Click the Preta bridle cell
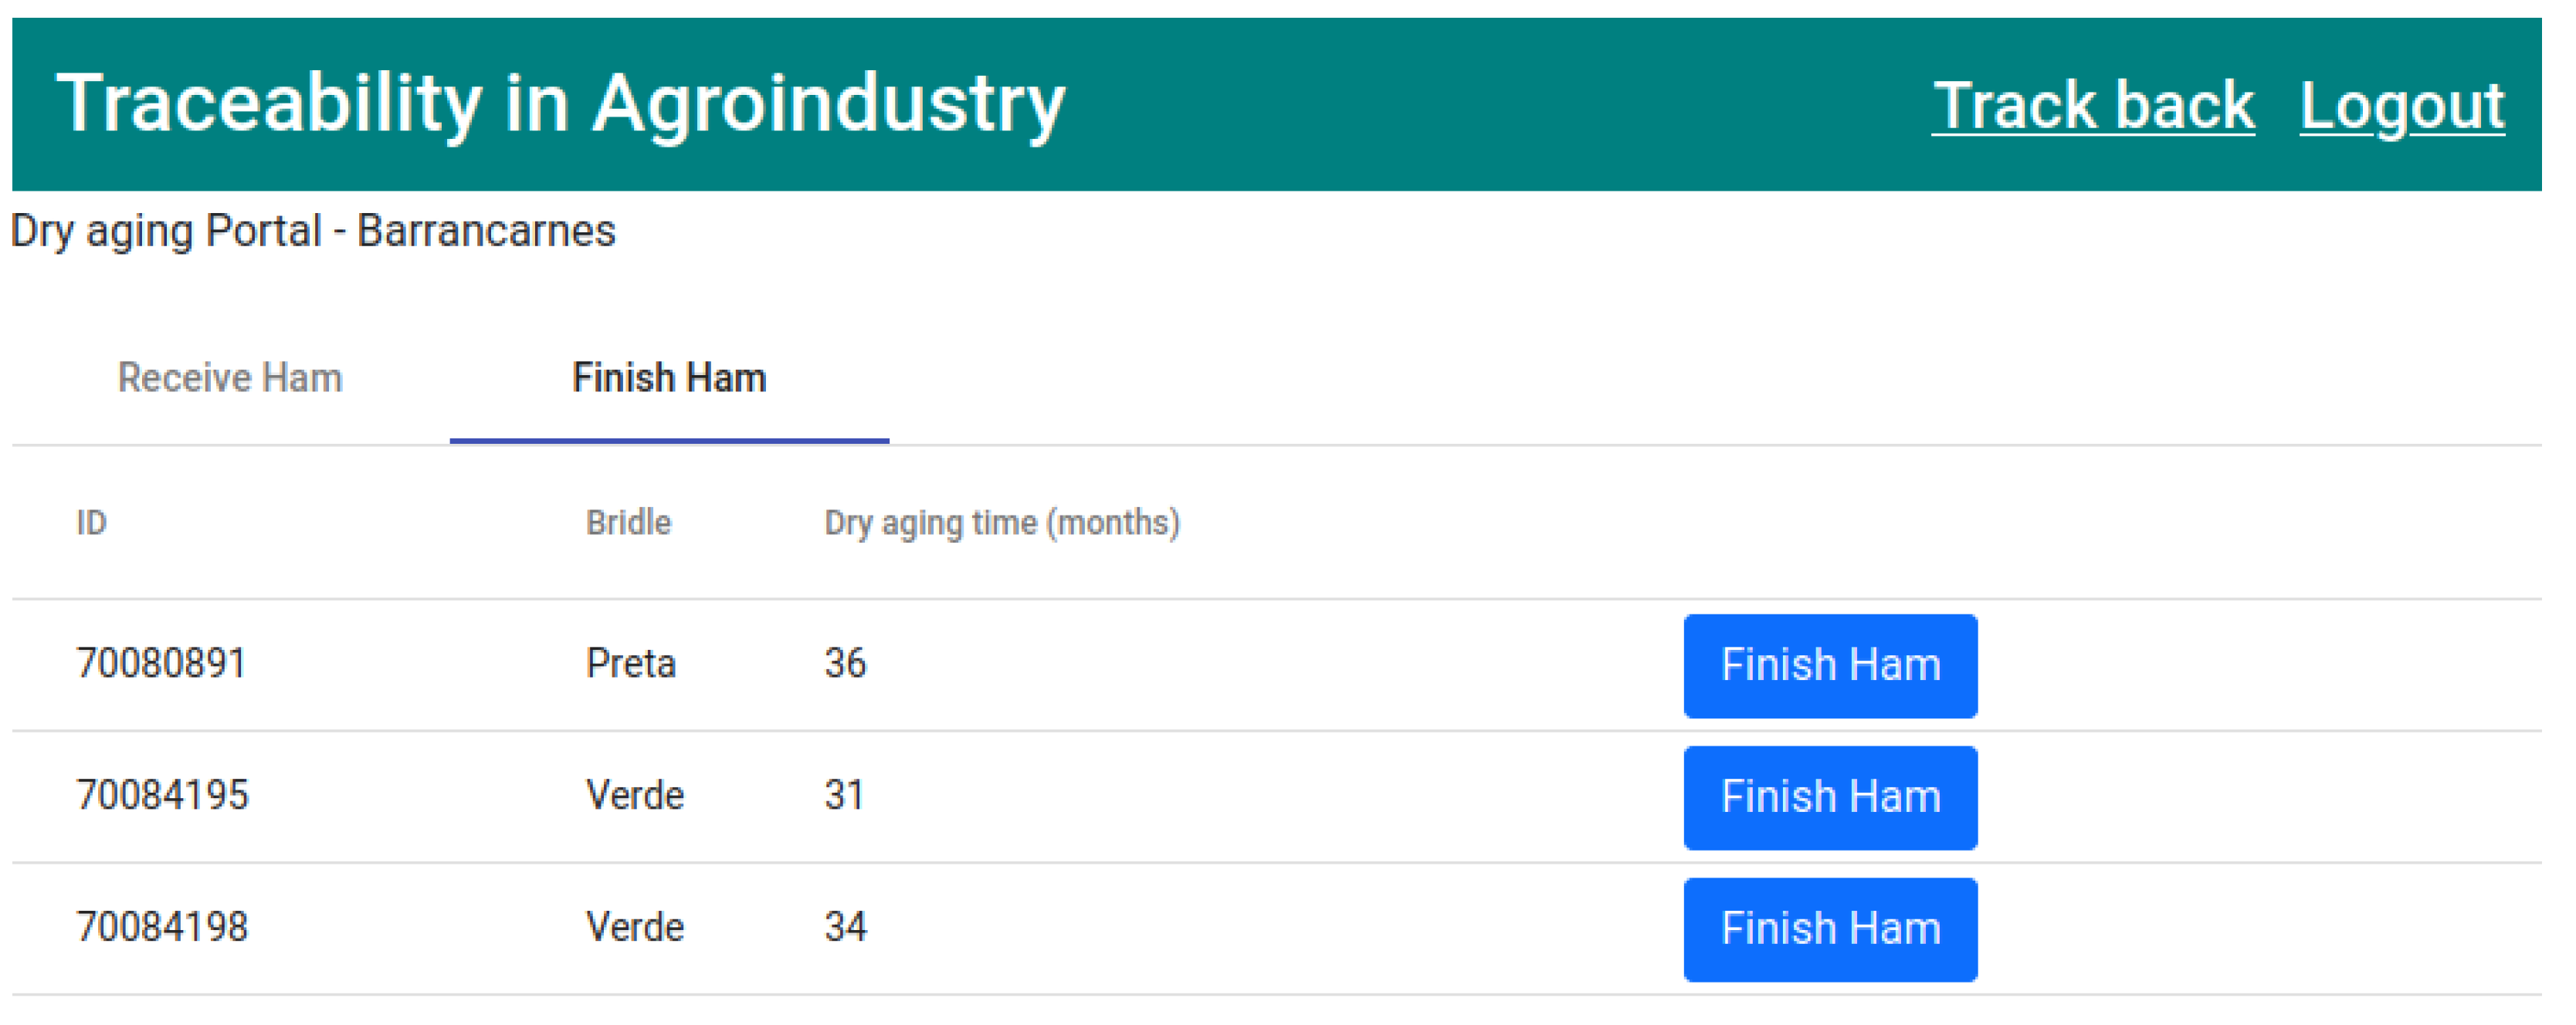The image size is (2576, 1025). pos(631,664)
